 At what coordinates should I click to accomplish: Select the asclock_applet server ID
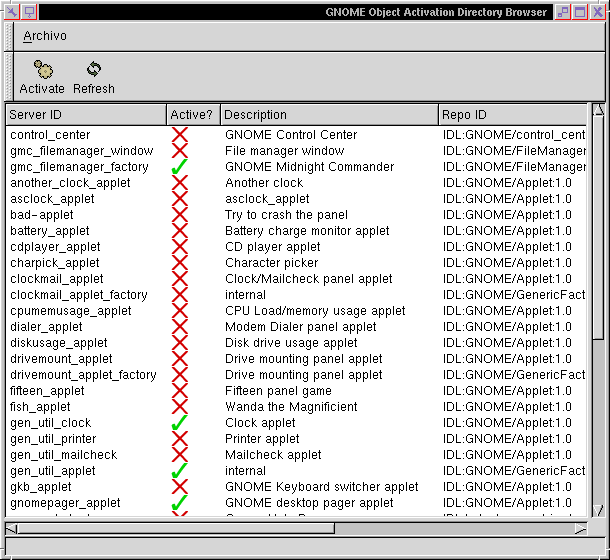pos(52,199)
